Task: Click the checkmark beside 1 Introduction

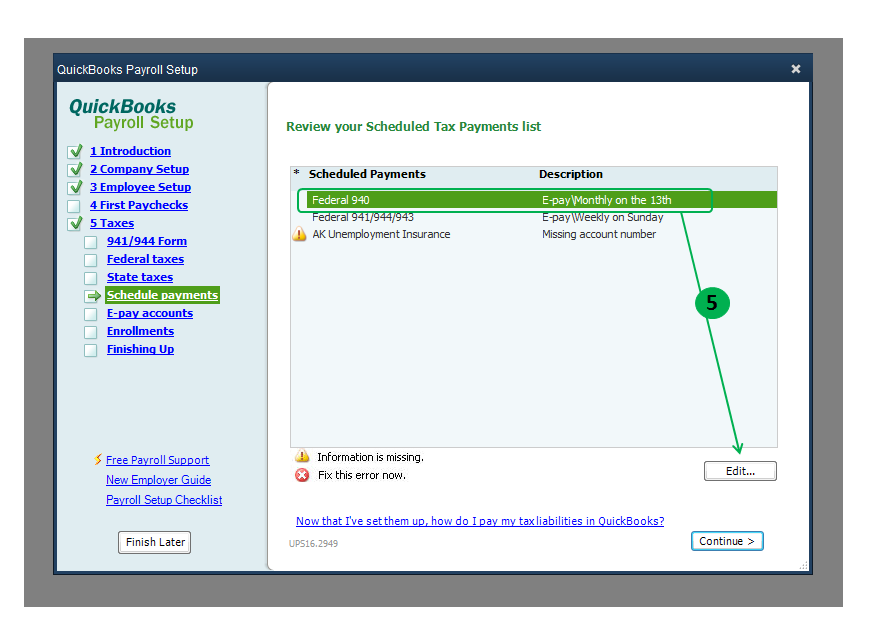Action: pos(75,151)
